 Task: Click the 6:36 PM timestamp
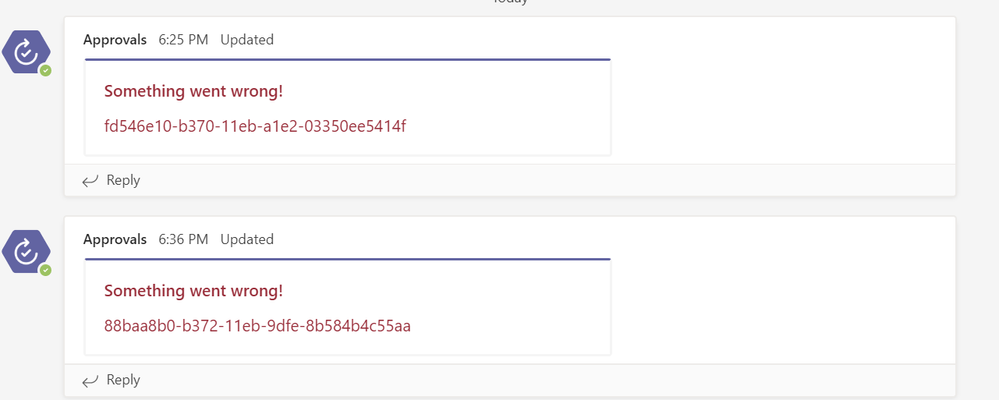pos(183,239)
